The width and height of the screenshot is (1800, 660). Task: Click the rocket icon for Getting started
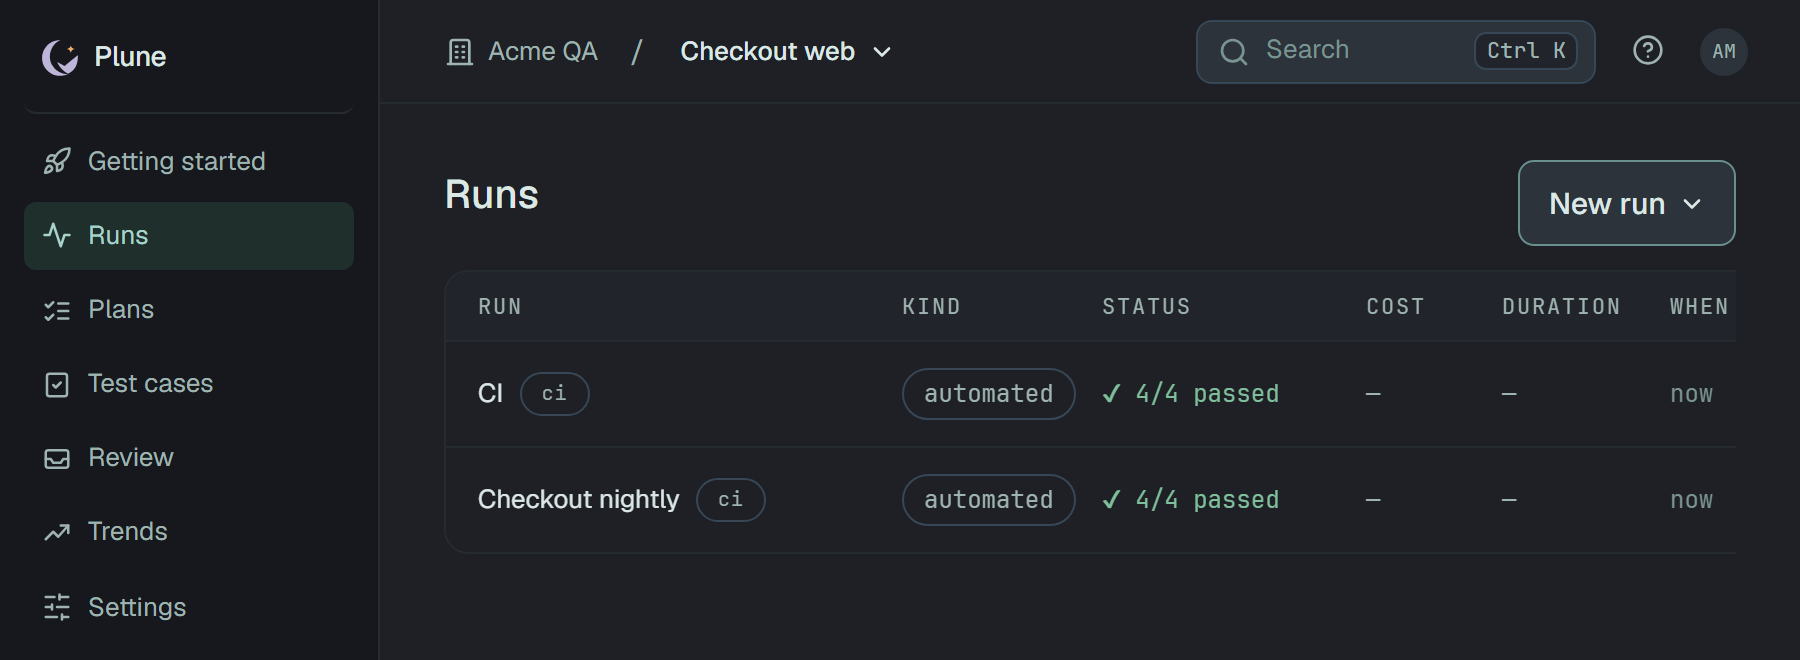coord(57,161)
